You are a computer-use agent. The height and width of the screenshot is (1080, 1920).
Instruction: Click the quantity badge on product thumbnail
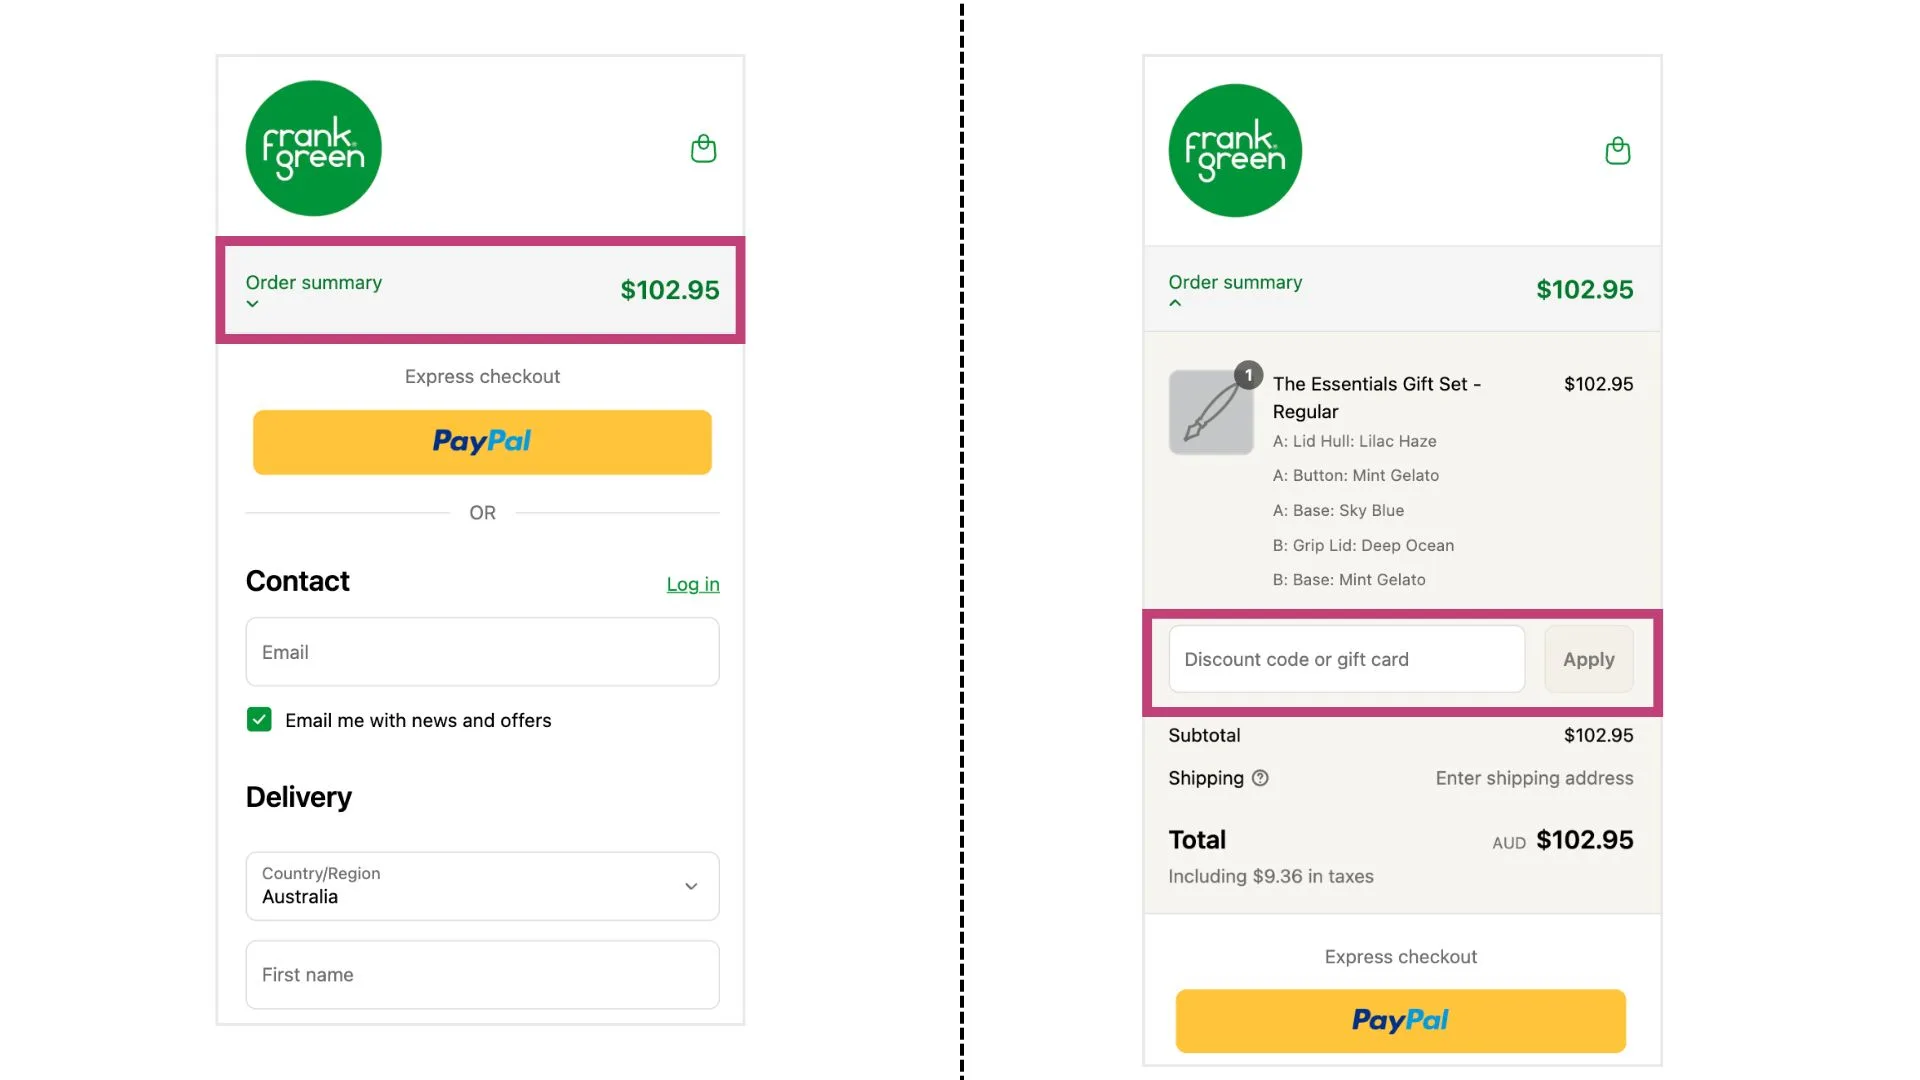(x=1247, y=375)
